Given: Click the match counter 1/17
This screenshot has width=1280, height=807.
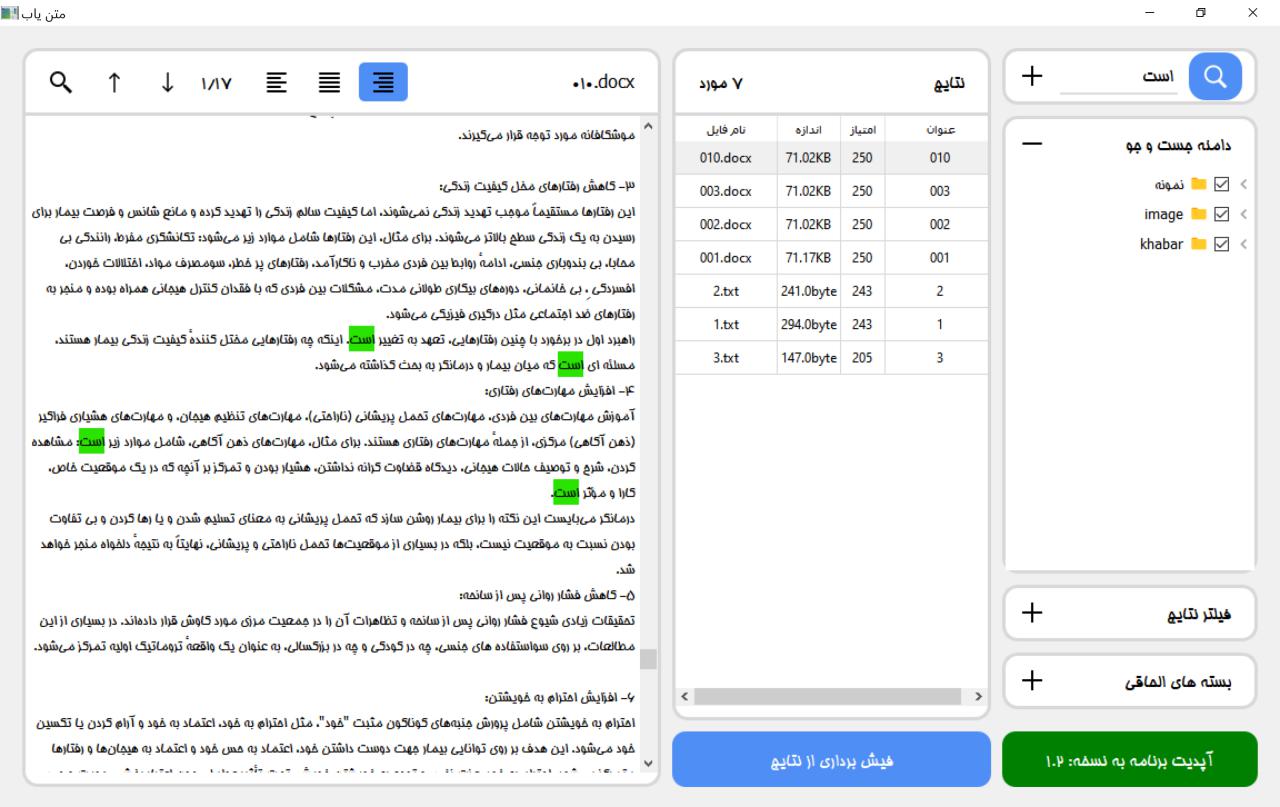Looking at the screenshot, I should [x=216, y=83].
